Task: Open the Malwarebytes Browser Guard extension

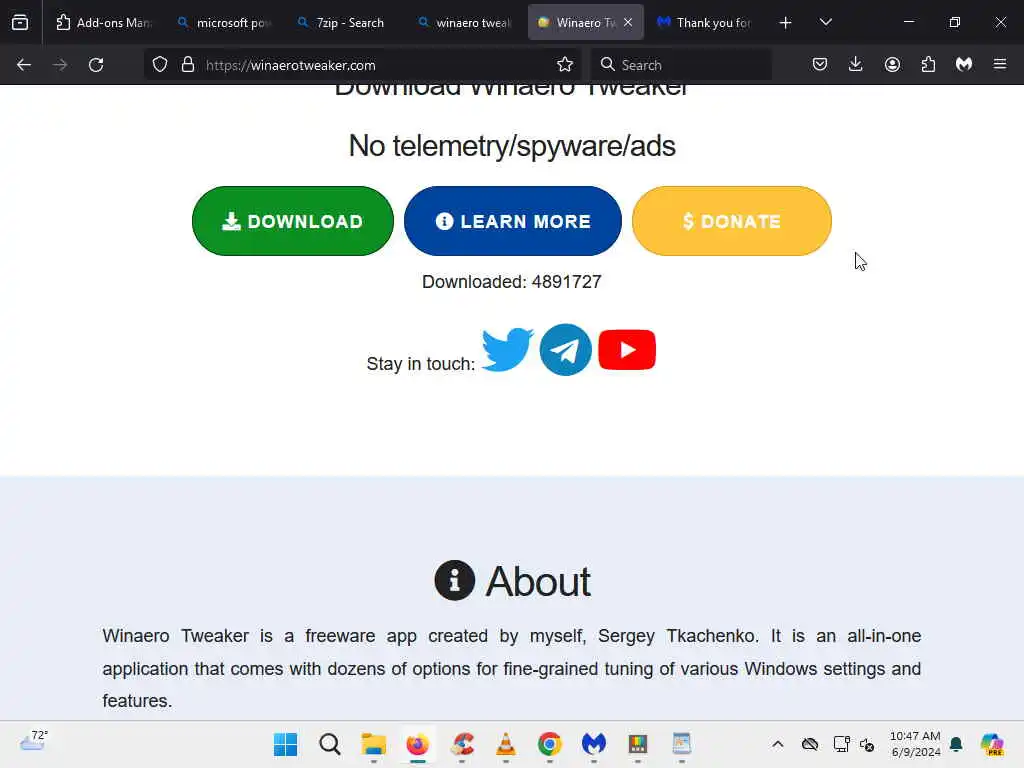Action: [x=964, y=65]
